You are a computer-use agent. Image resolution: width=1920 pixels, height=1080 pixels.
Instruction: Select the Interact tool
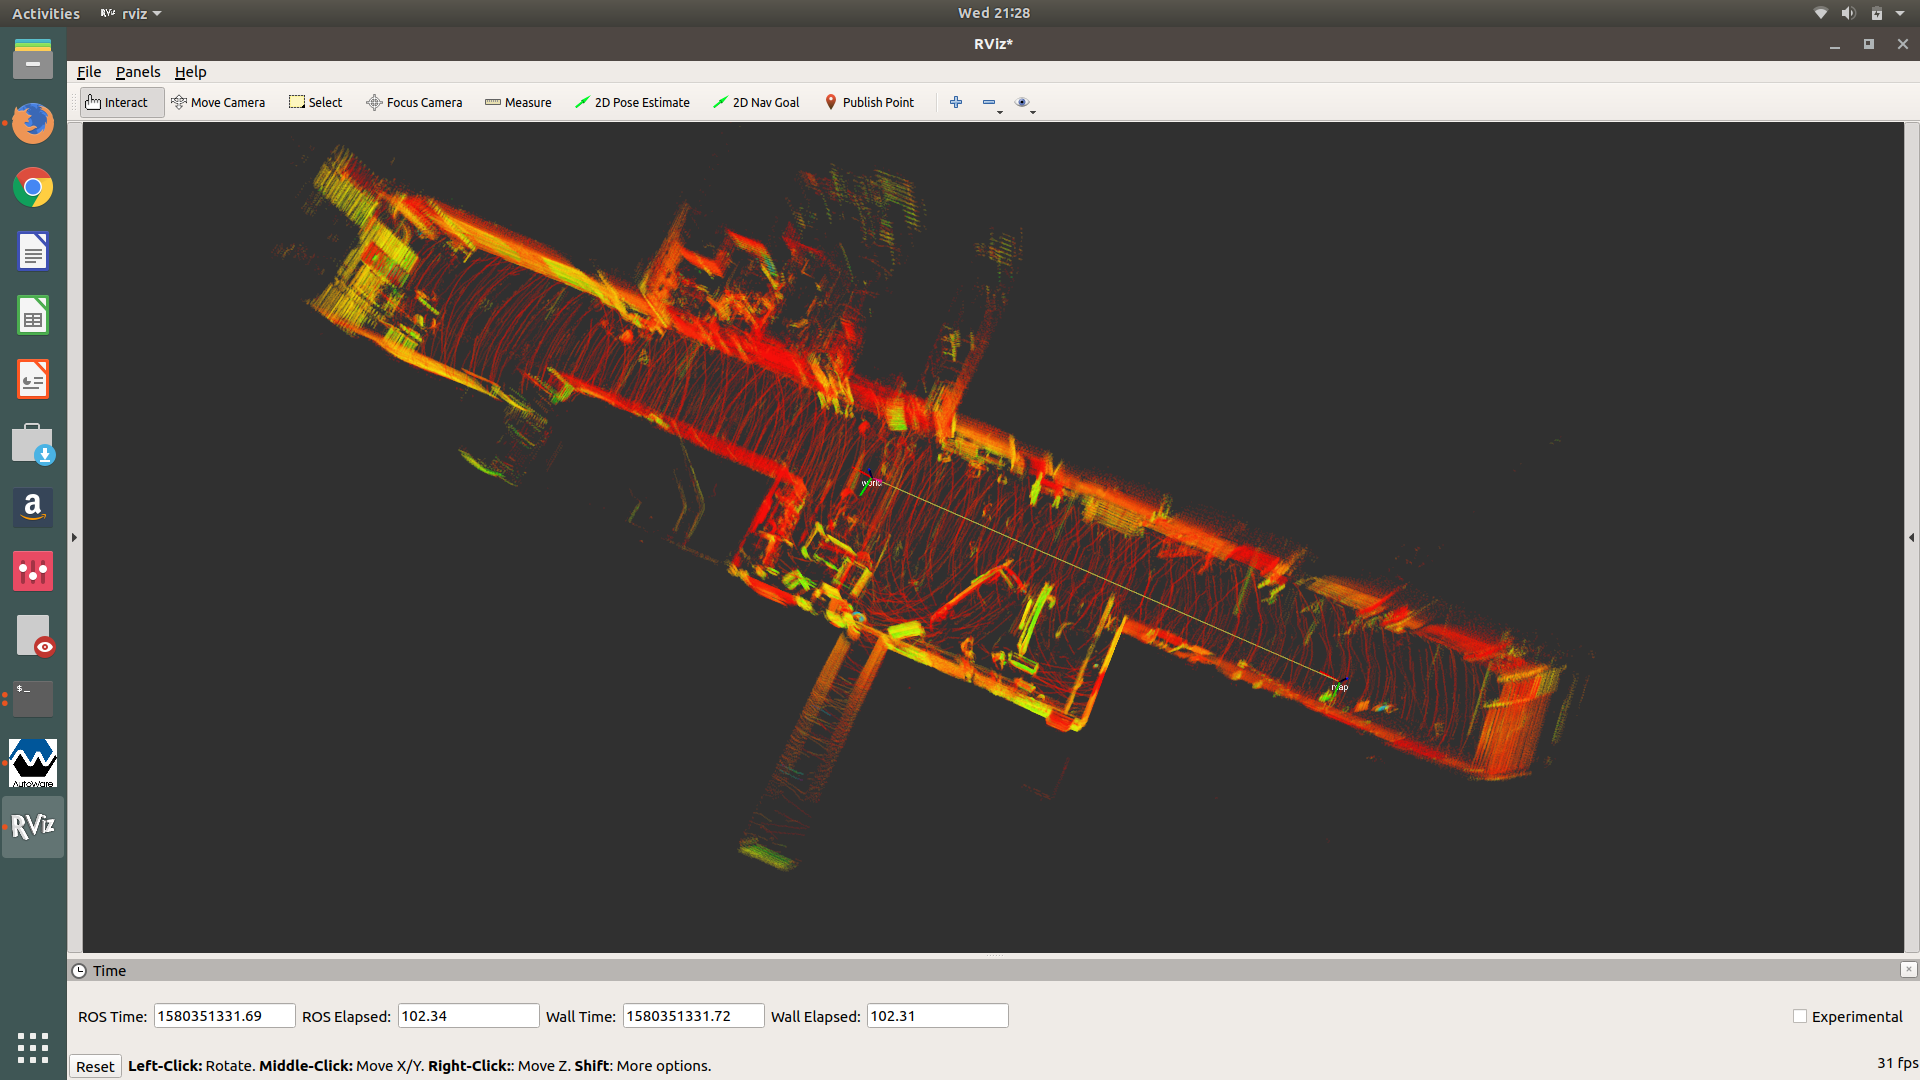117,102
